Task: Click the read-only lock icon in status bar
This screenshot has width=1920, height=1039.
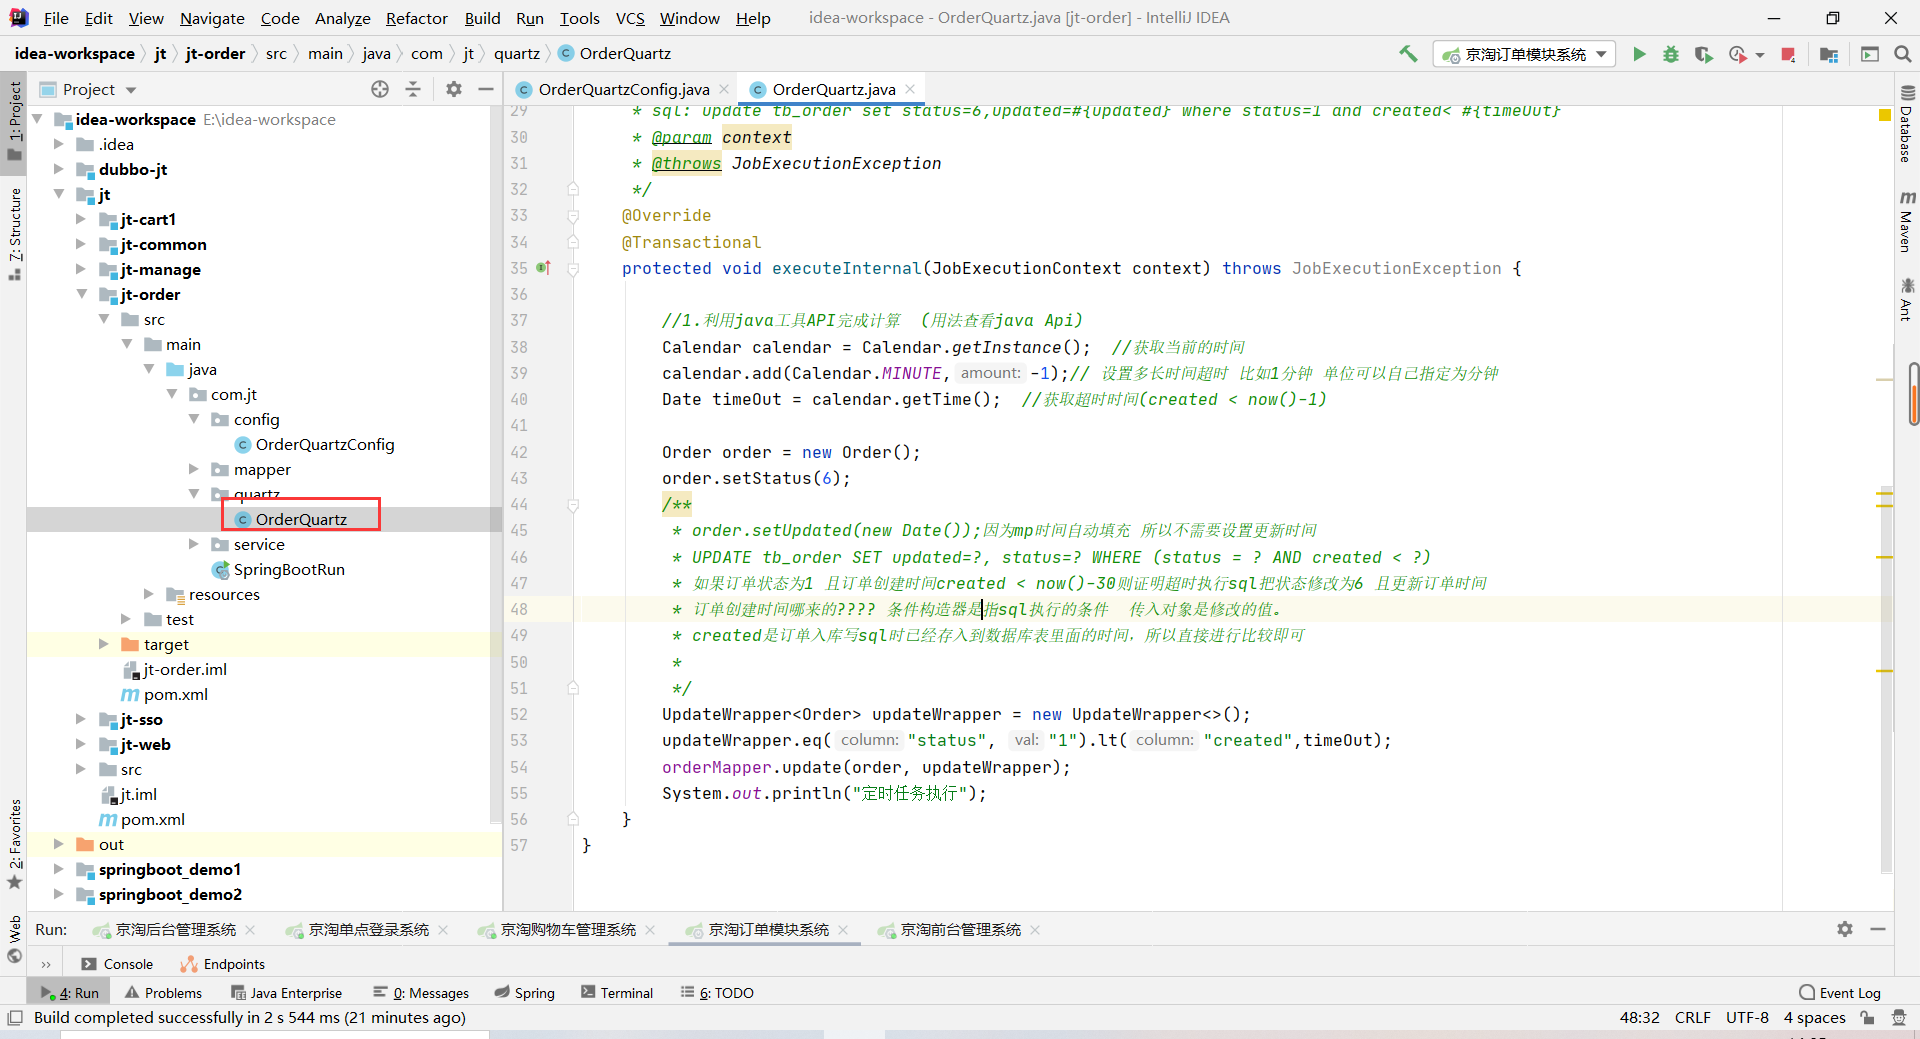Action: (1867, 1018)
